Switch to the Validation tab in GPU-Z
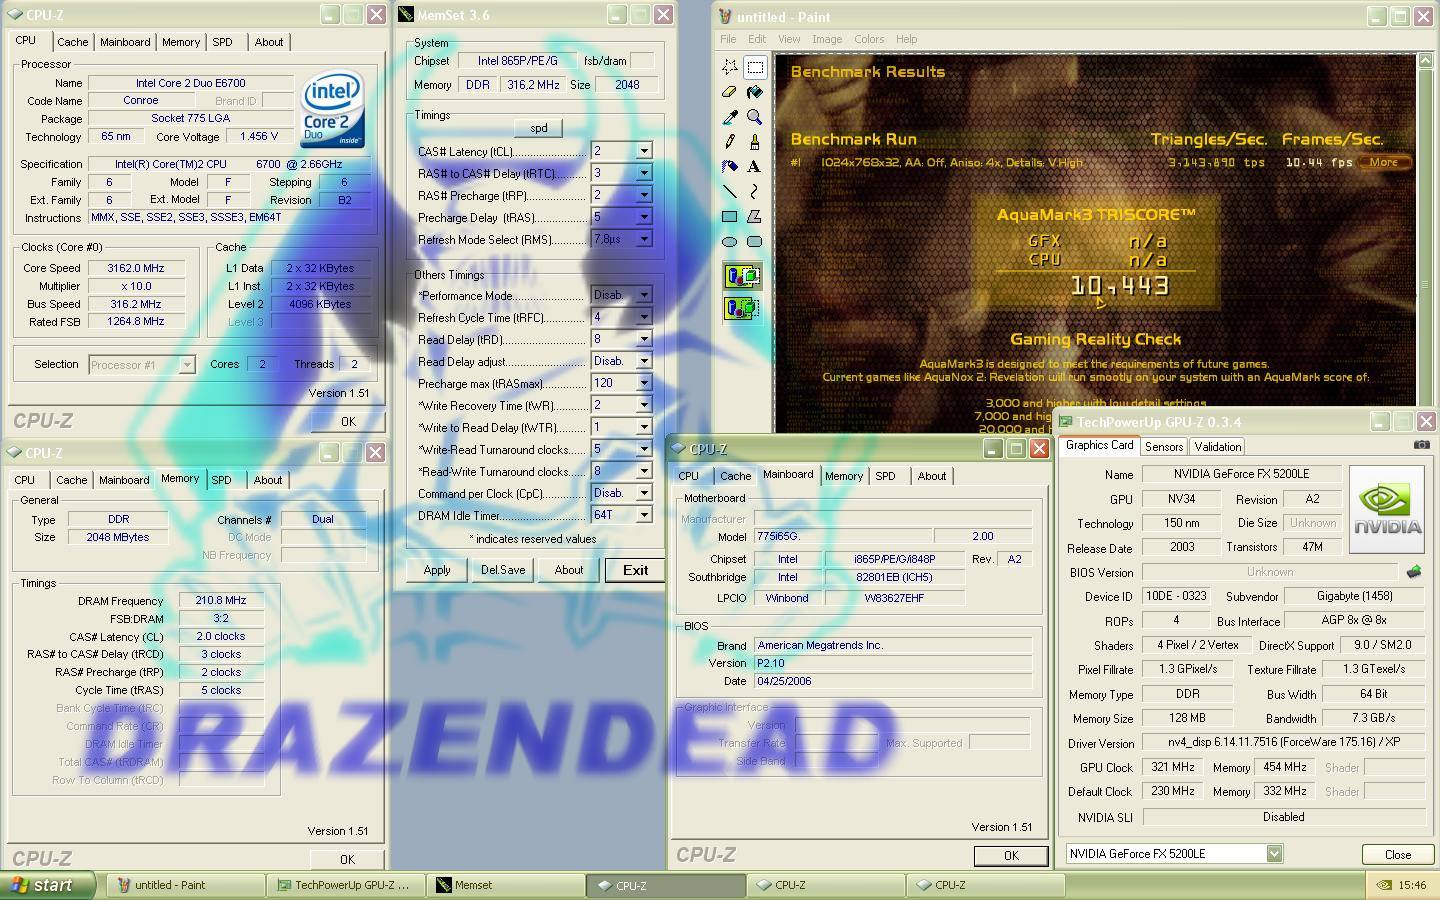Viewport: 1440px width, 900px height. coord(1217,447)
